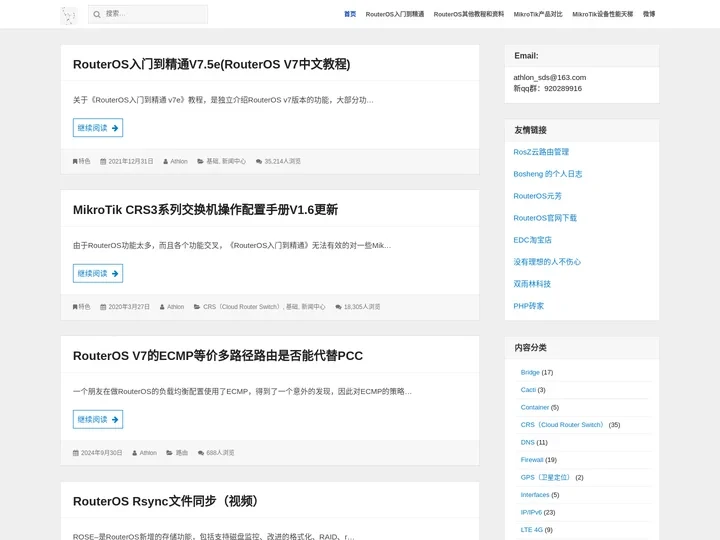Open CRS（Cloud Router Switch） link under CRS3 post
This screenshot has height=540, width=720.
pyautogui.click(x=242, y=307)
